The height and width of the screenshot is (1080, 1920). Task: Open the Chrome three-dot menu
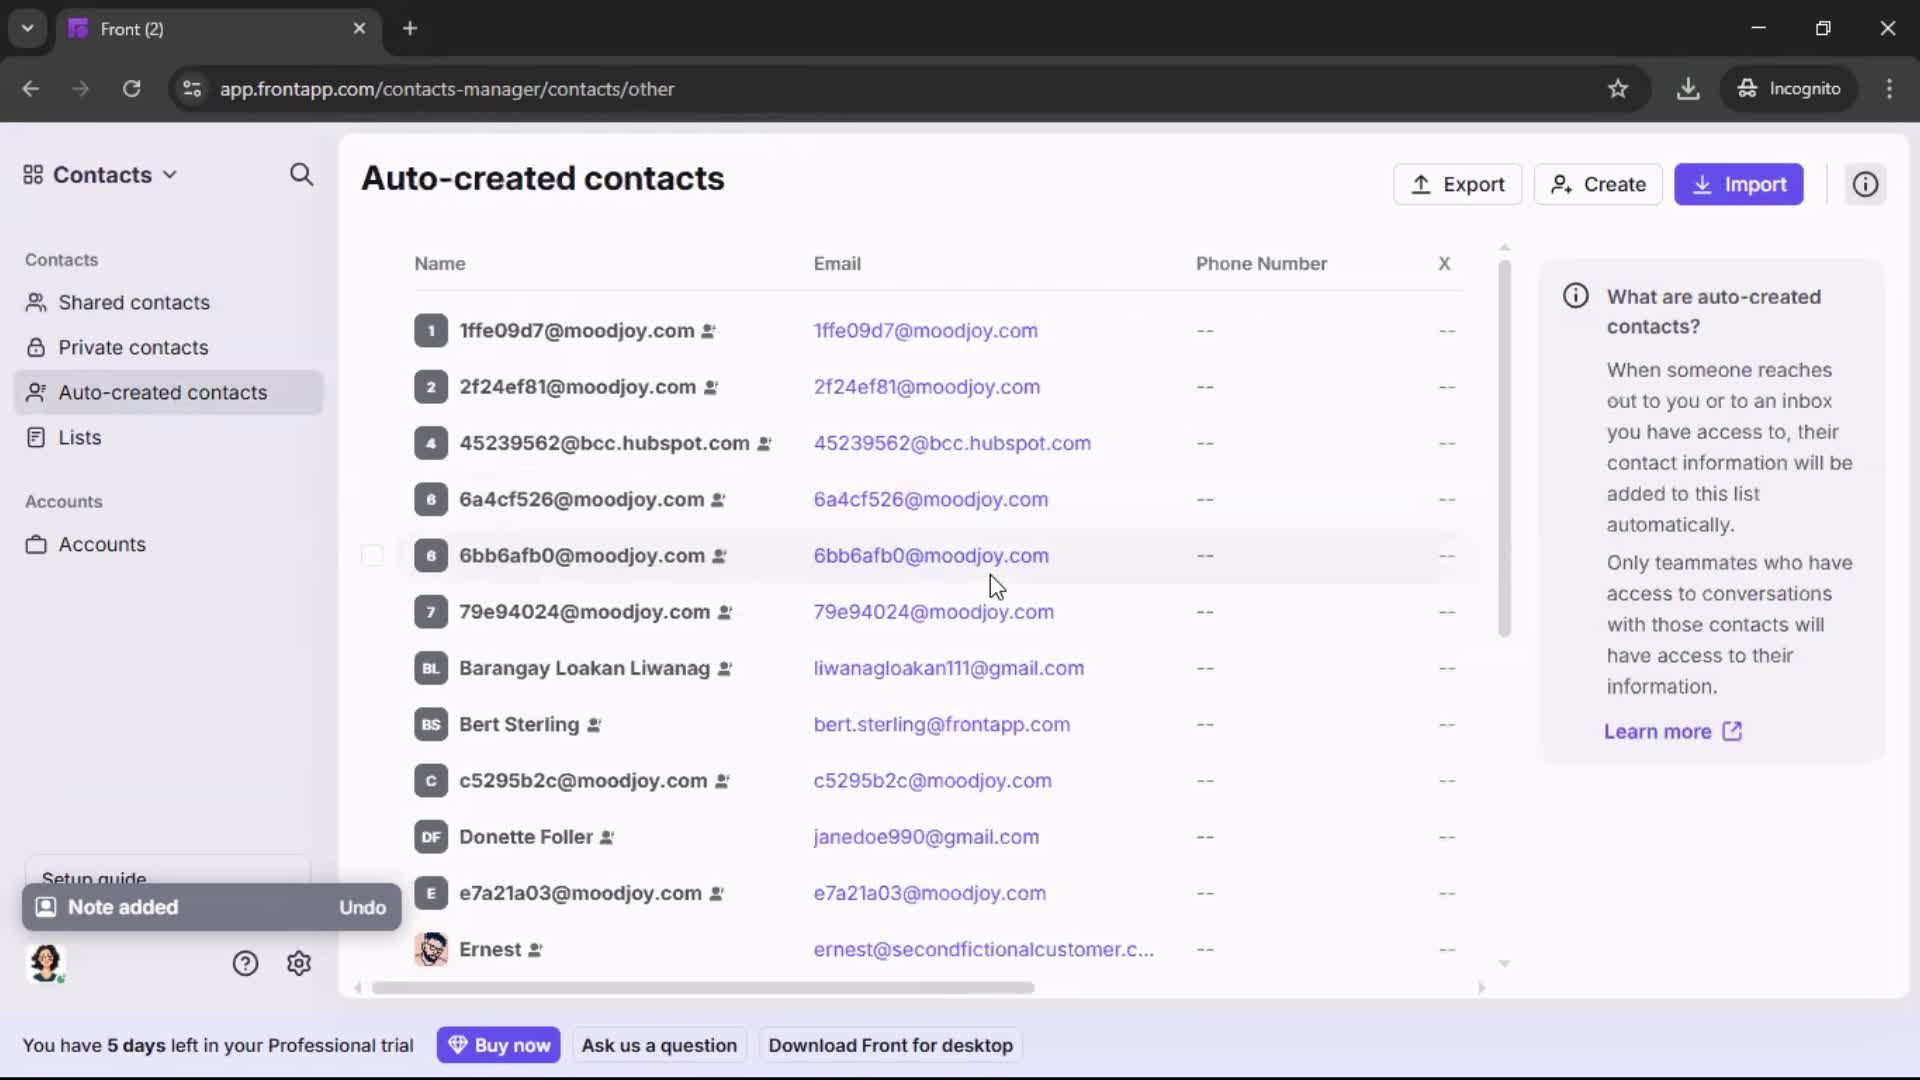click(x=1890, y=88)
